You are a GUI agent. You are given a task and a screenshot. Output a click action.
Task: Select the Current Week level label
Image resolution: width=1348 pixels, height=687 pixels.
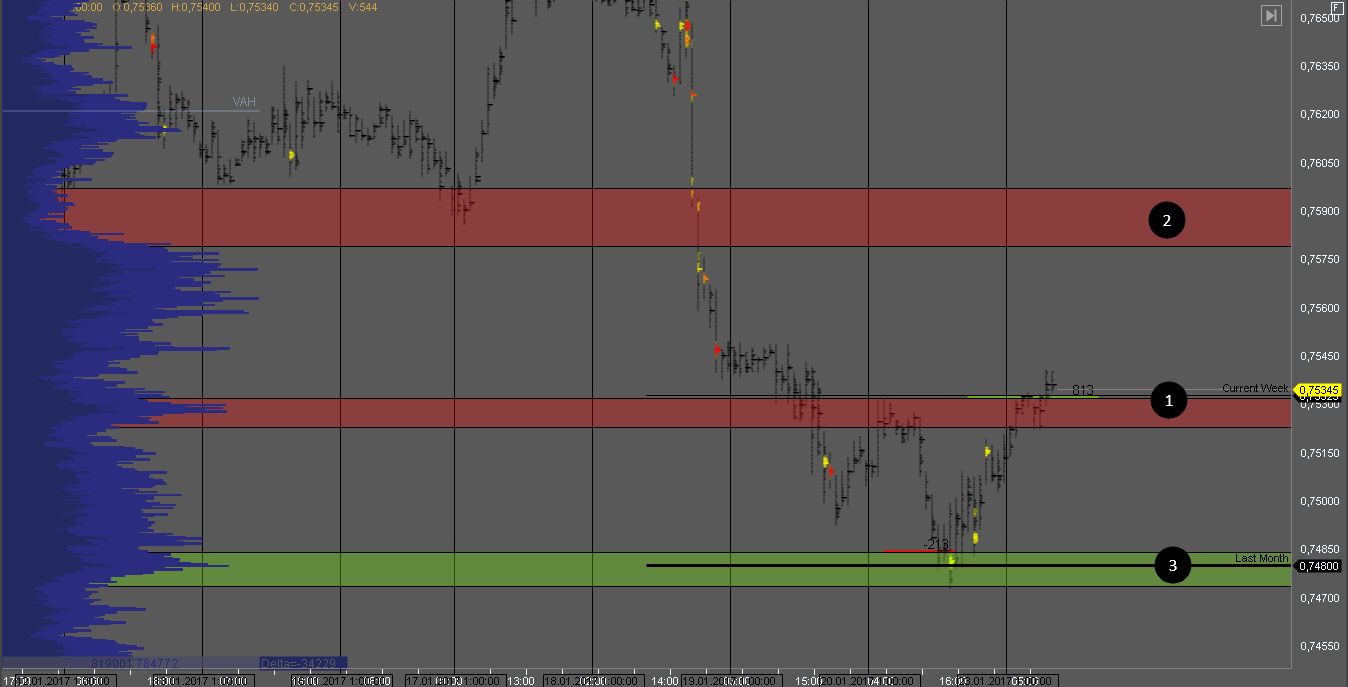pos(1255,388)
